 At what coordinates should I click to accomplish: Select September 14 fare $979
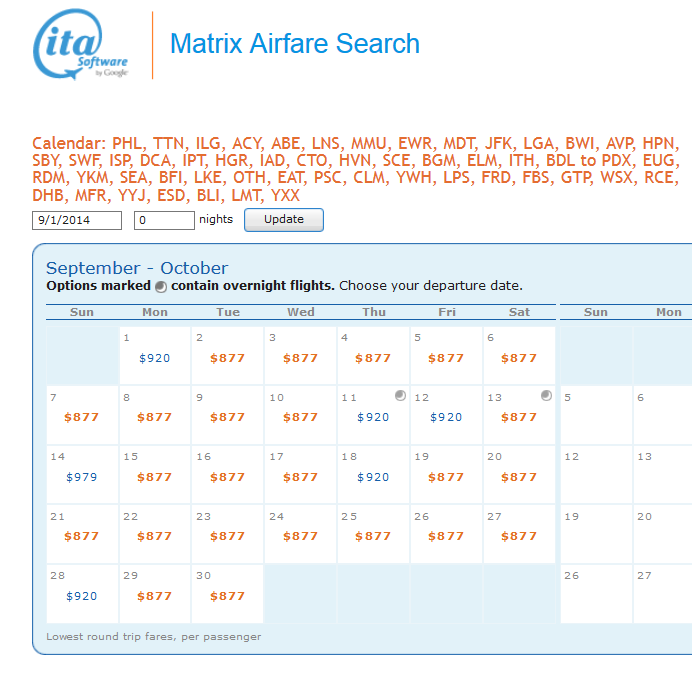coord(81,477)
